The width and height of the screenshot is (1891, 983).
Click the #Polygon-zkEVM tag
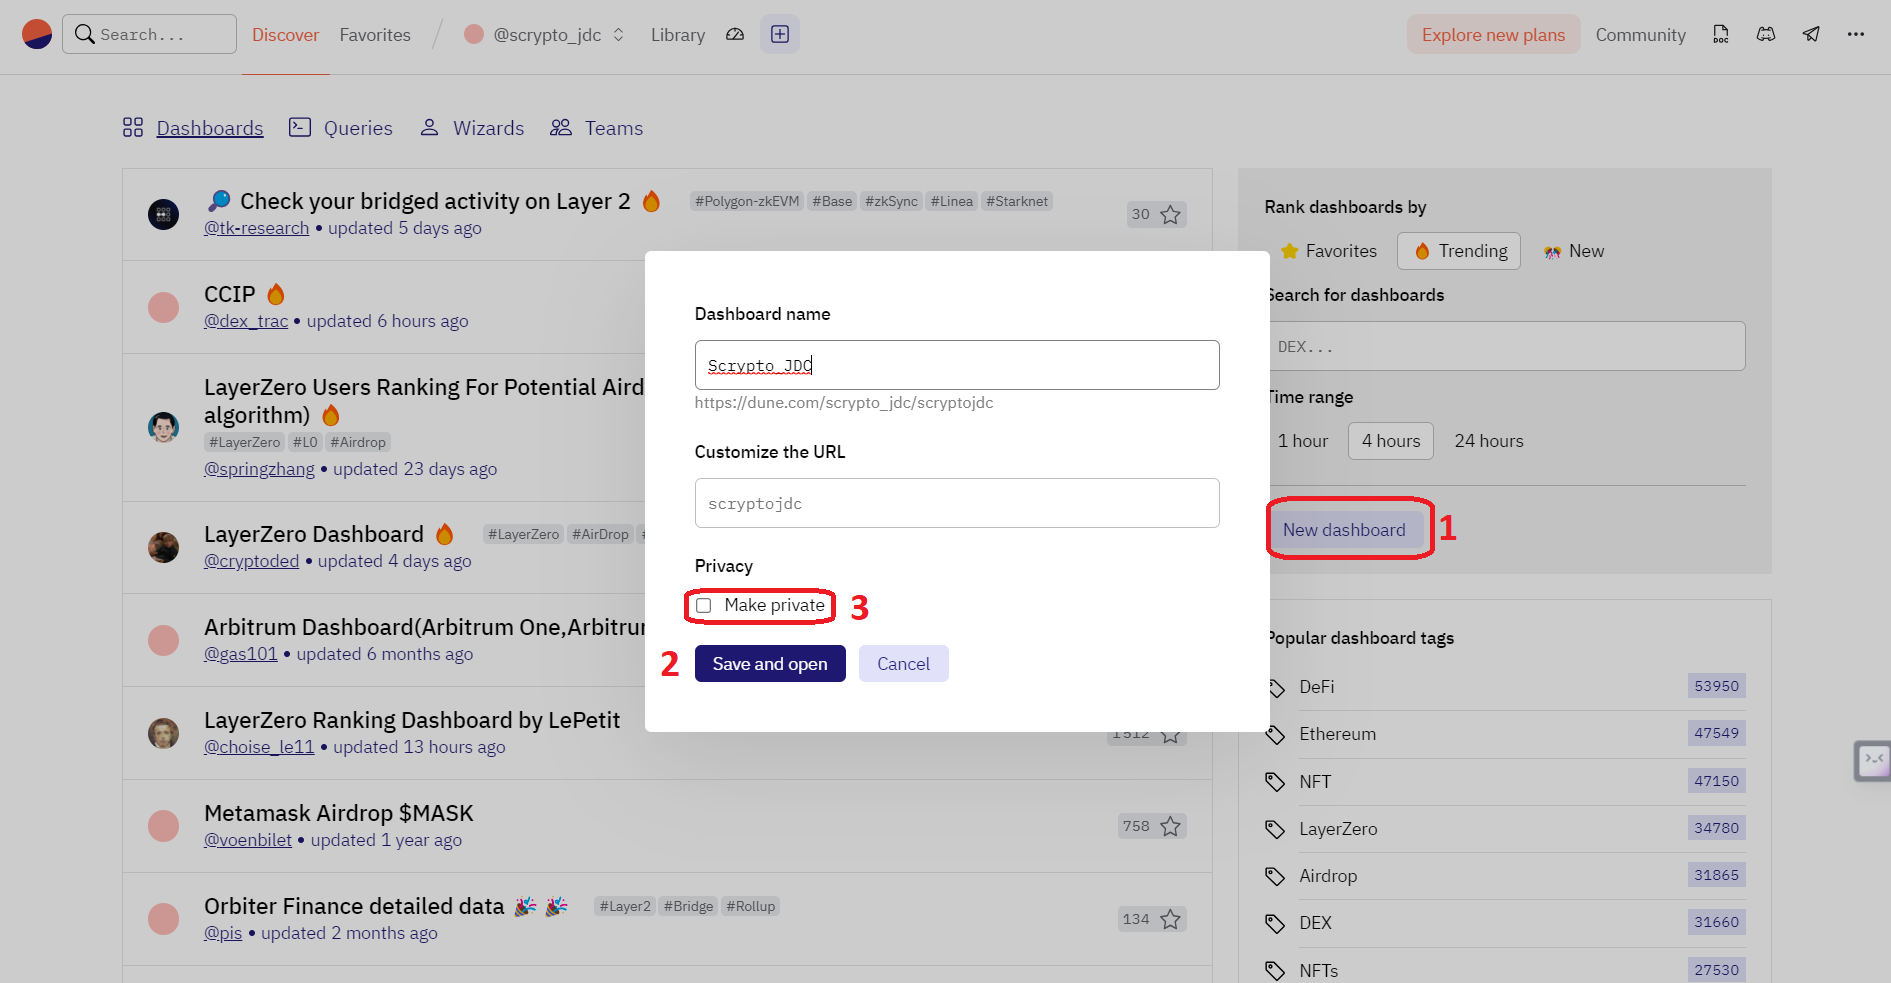(747, 201)
